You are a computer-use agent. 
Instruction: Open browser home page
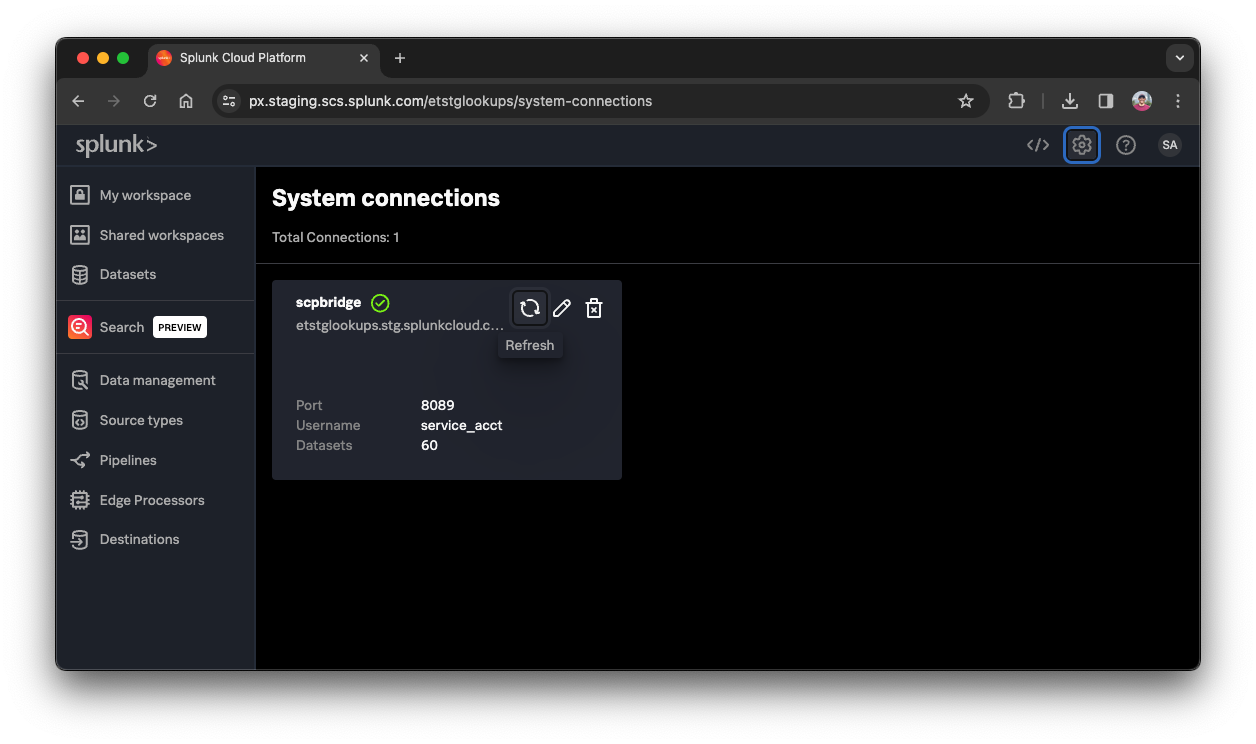pyautogui.click(x=186, y=101)
